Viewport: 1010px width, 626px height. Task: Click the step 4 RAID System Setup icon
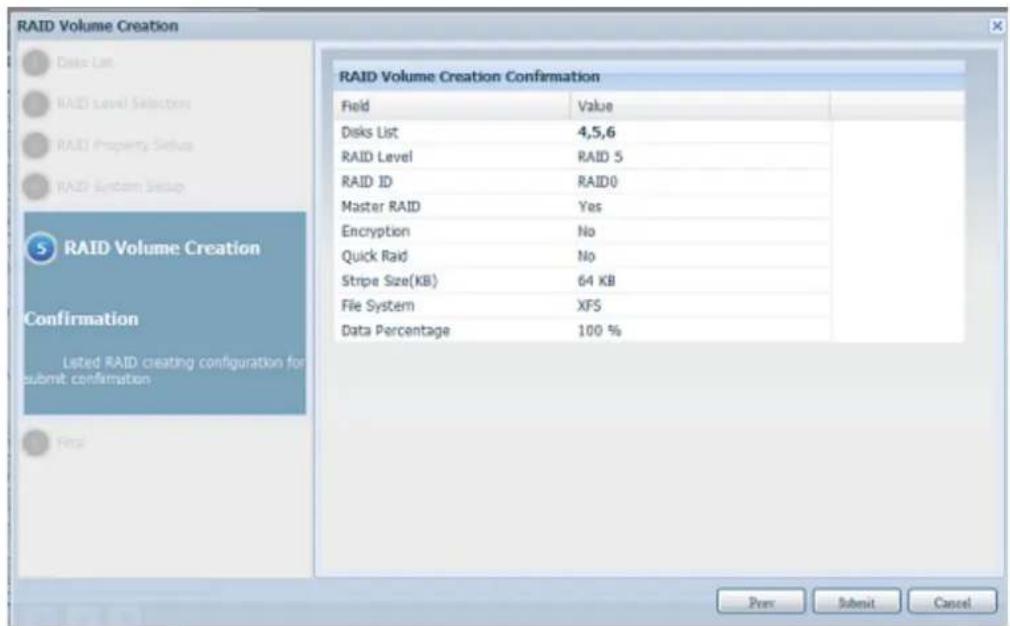tap(36, 187)
